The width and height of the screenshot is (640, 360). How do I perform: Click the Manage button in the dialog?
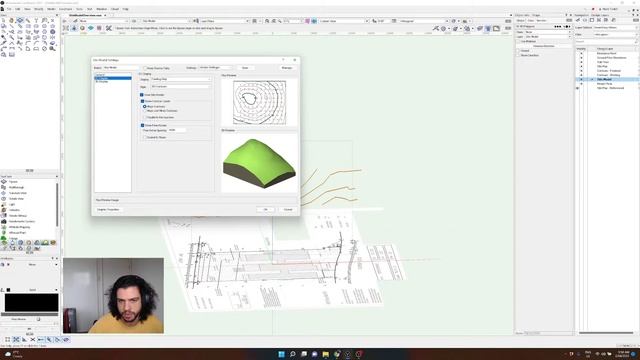(x=287, y=68)
